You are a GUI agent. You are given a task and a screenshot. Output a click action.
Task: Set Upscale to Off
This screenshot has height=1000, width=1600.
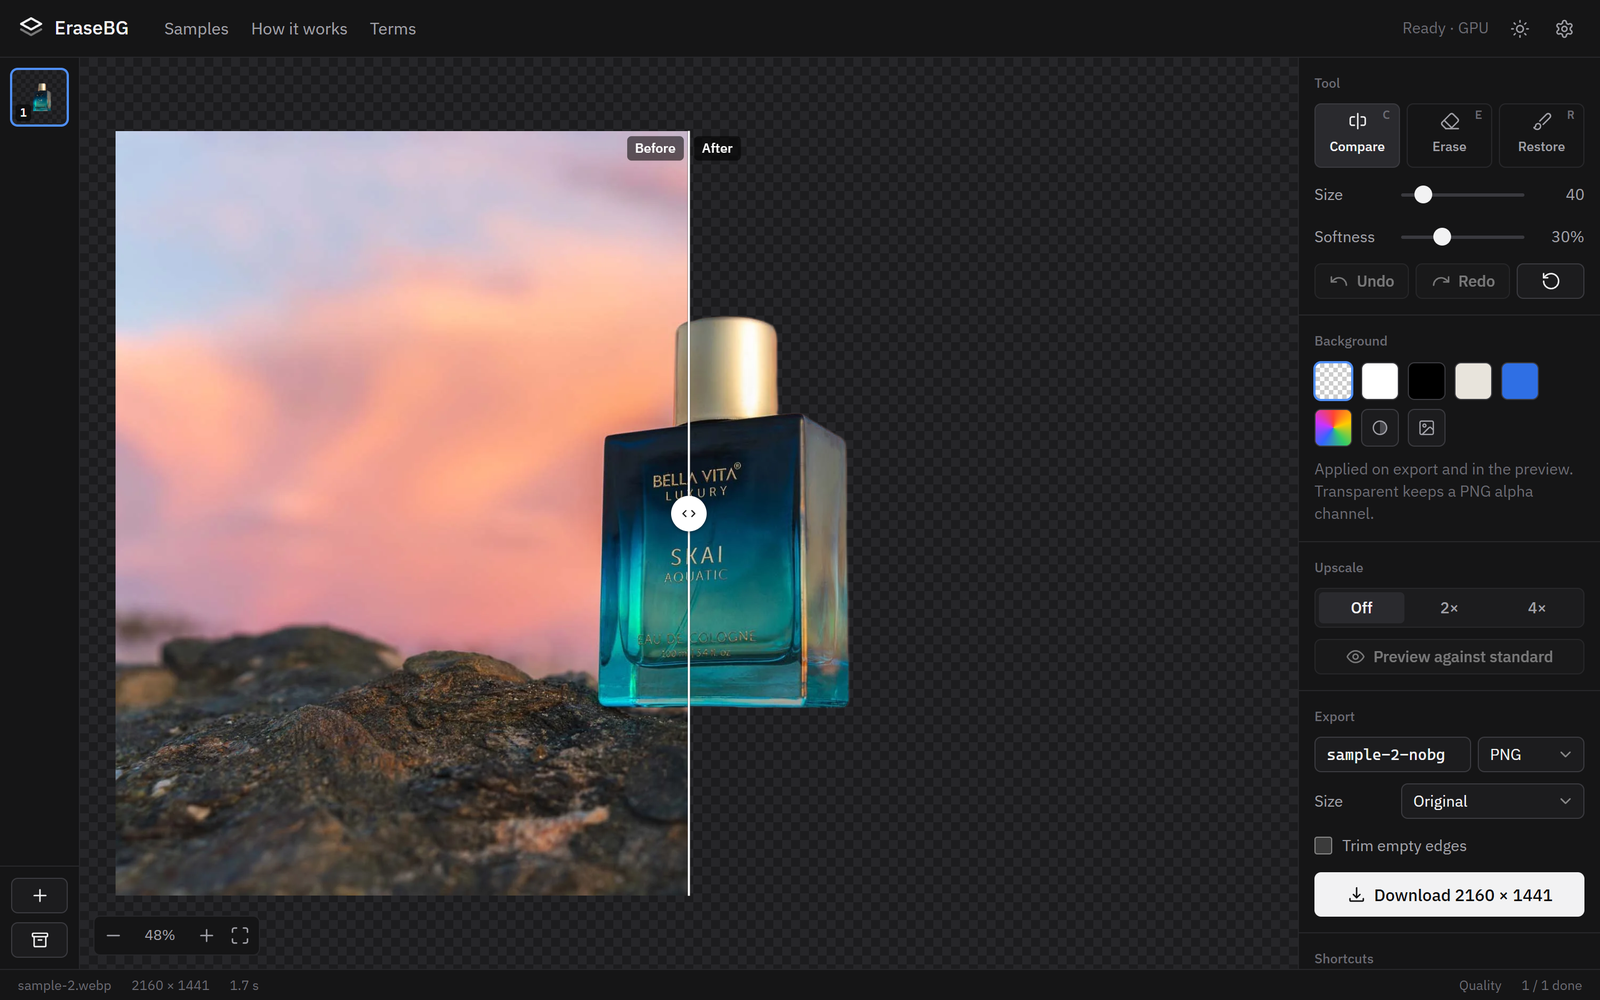1361,608
